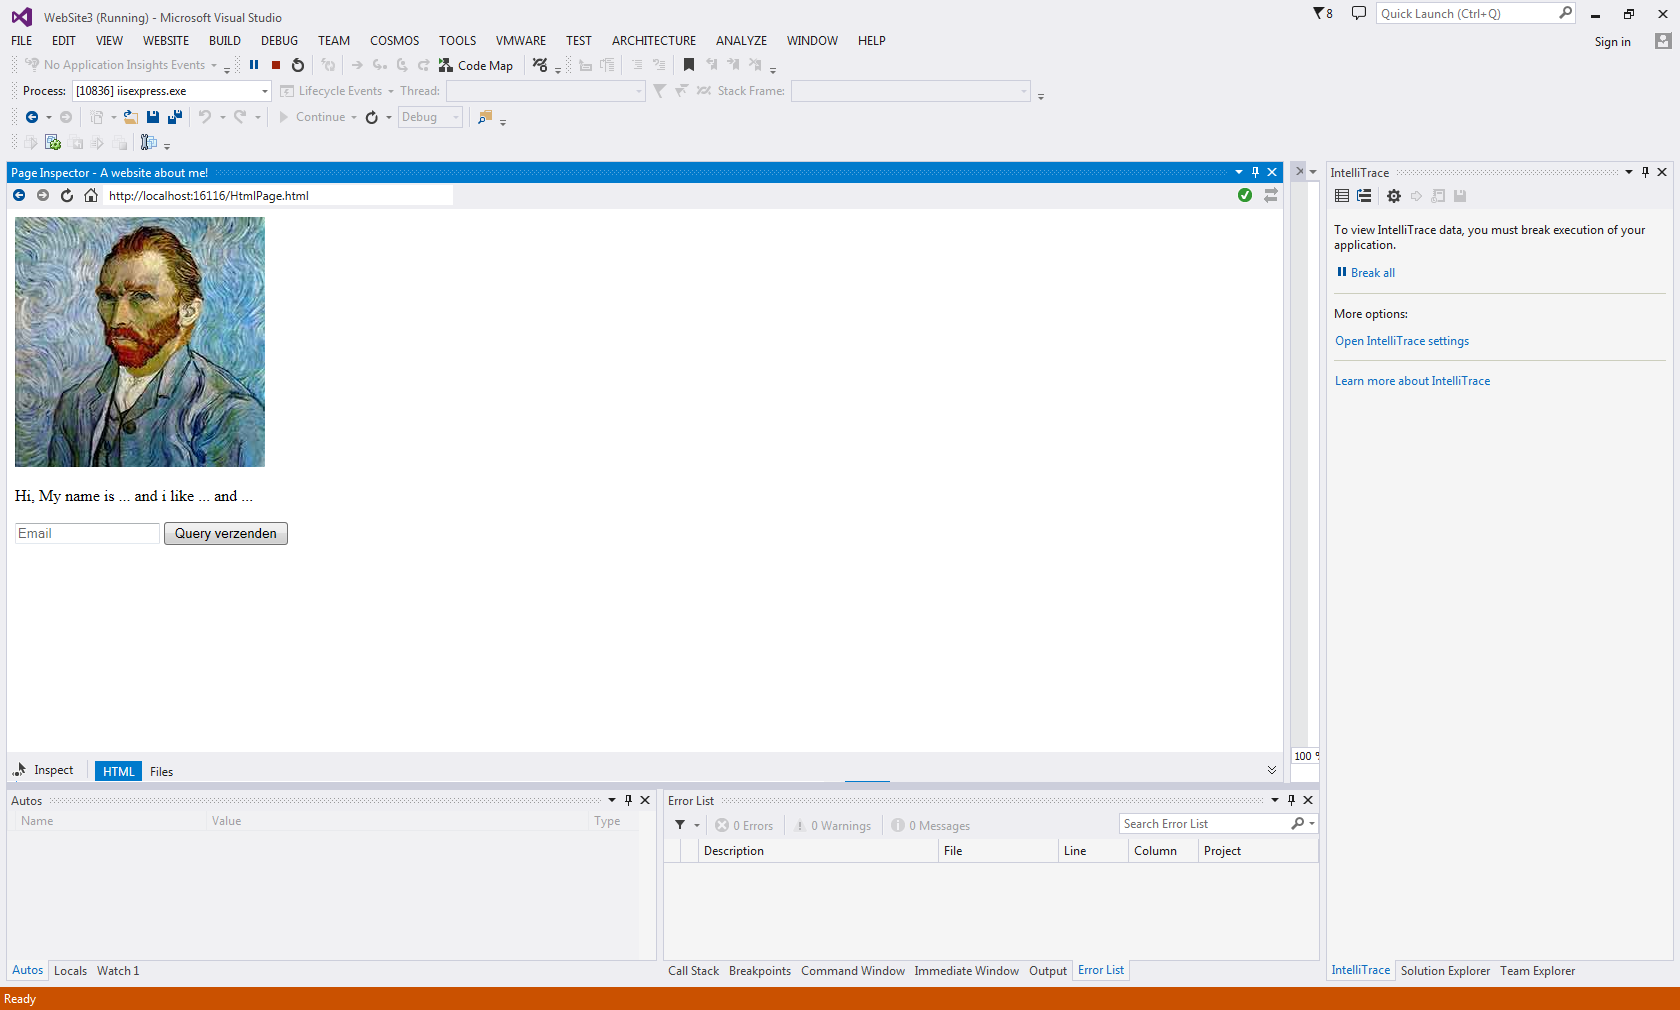This screenshot has width=1680, height=1010.
Task: Click the van Gogh self-portrait image
Action: click(x=139, y=343)
